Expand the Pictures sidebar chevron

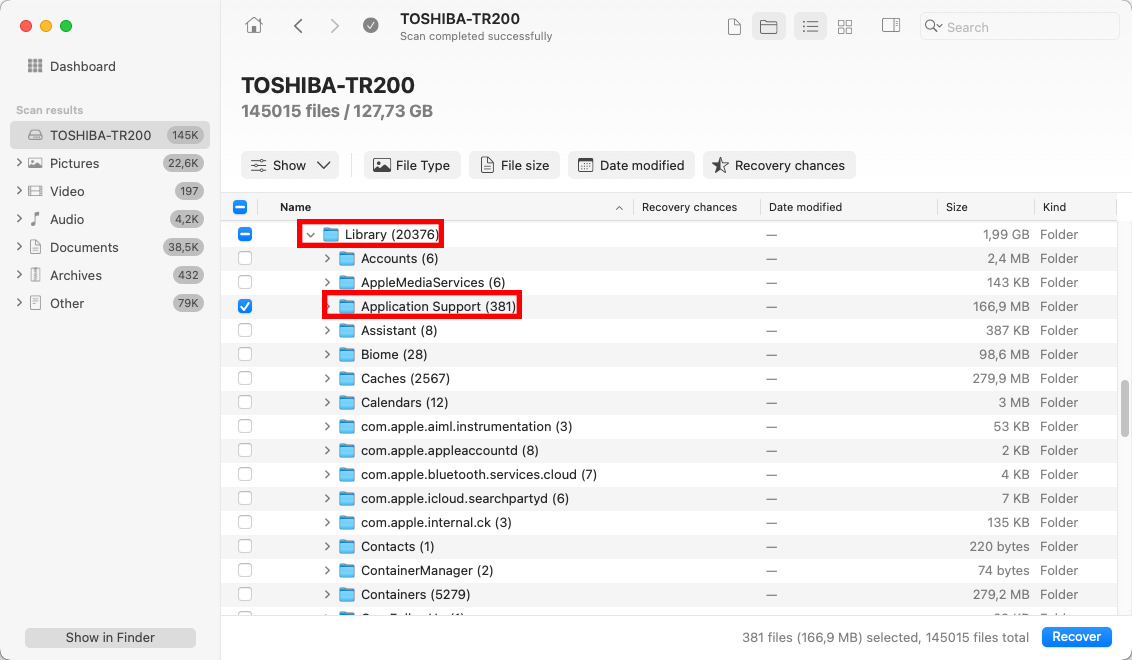(x=19, y=163)
